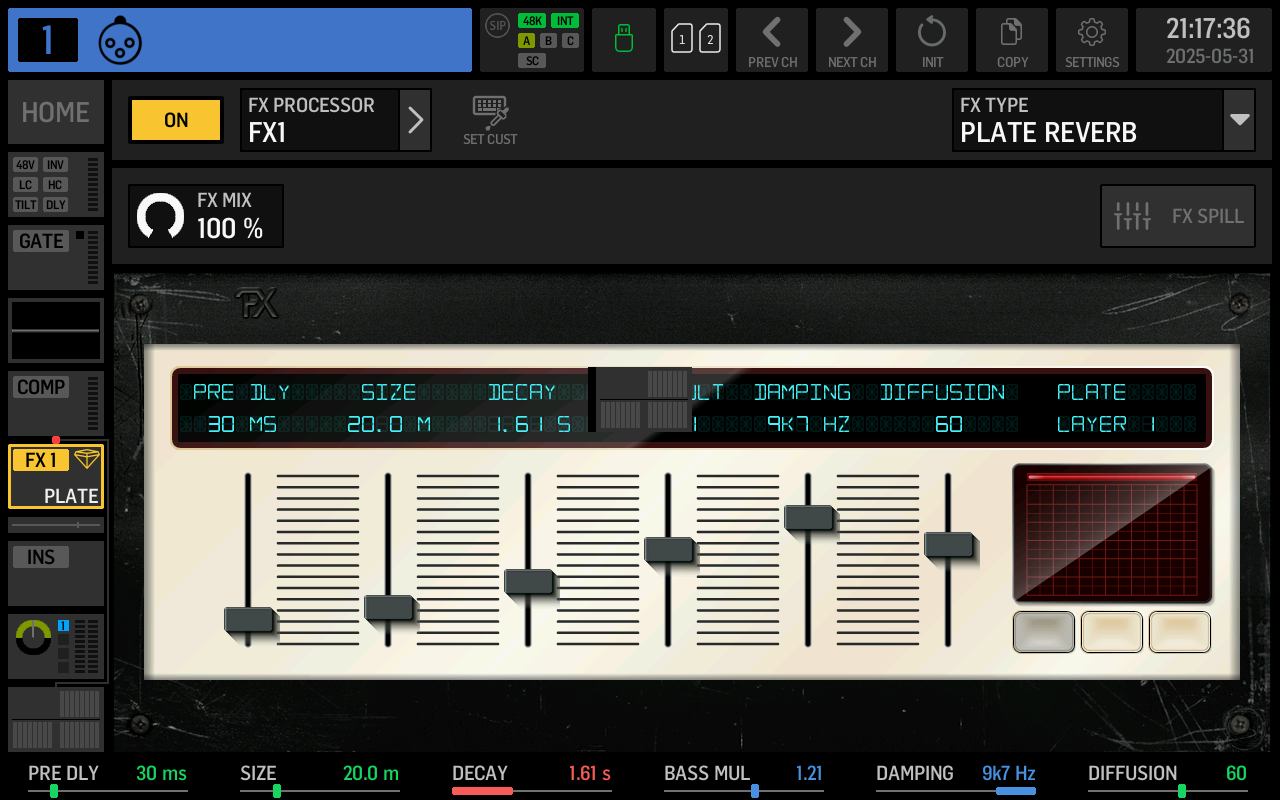Open the SET CUST keyboard assignment

[489, 118]
